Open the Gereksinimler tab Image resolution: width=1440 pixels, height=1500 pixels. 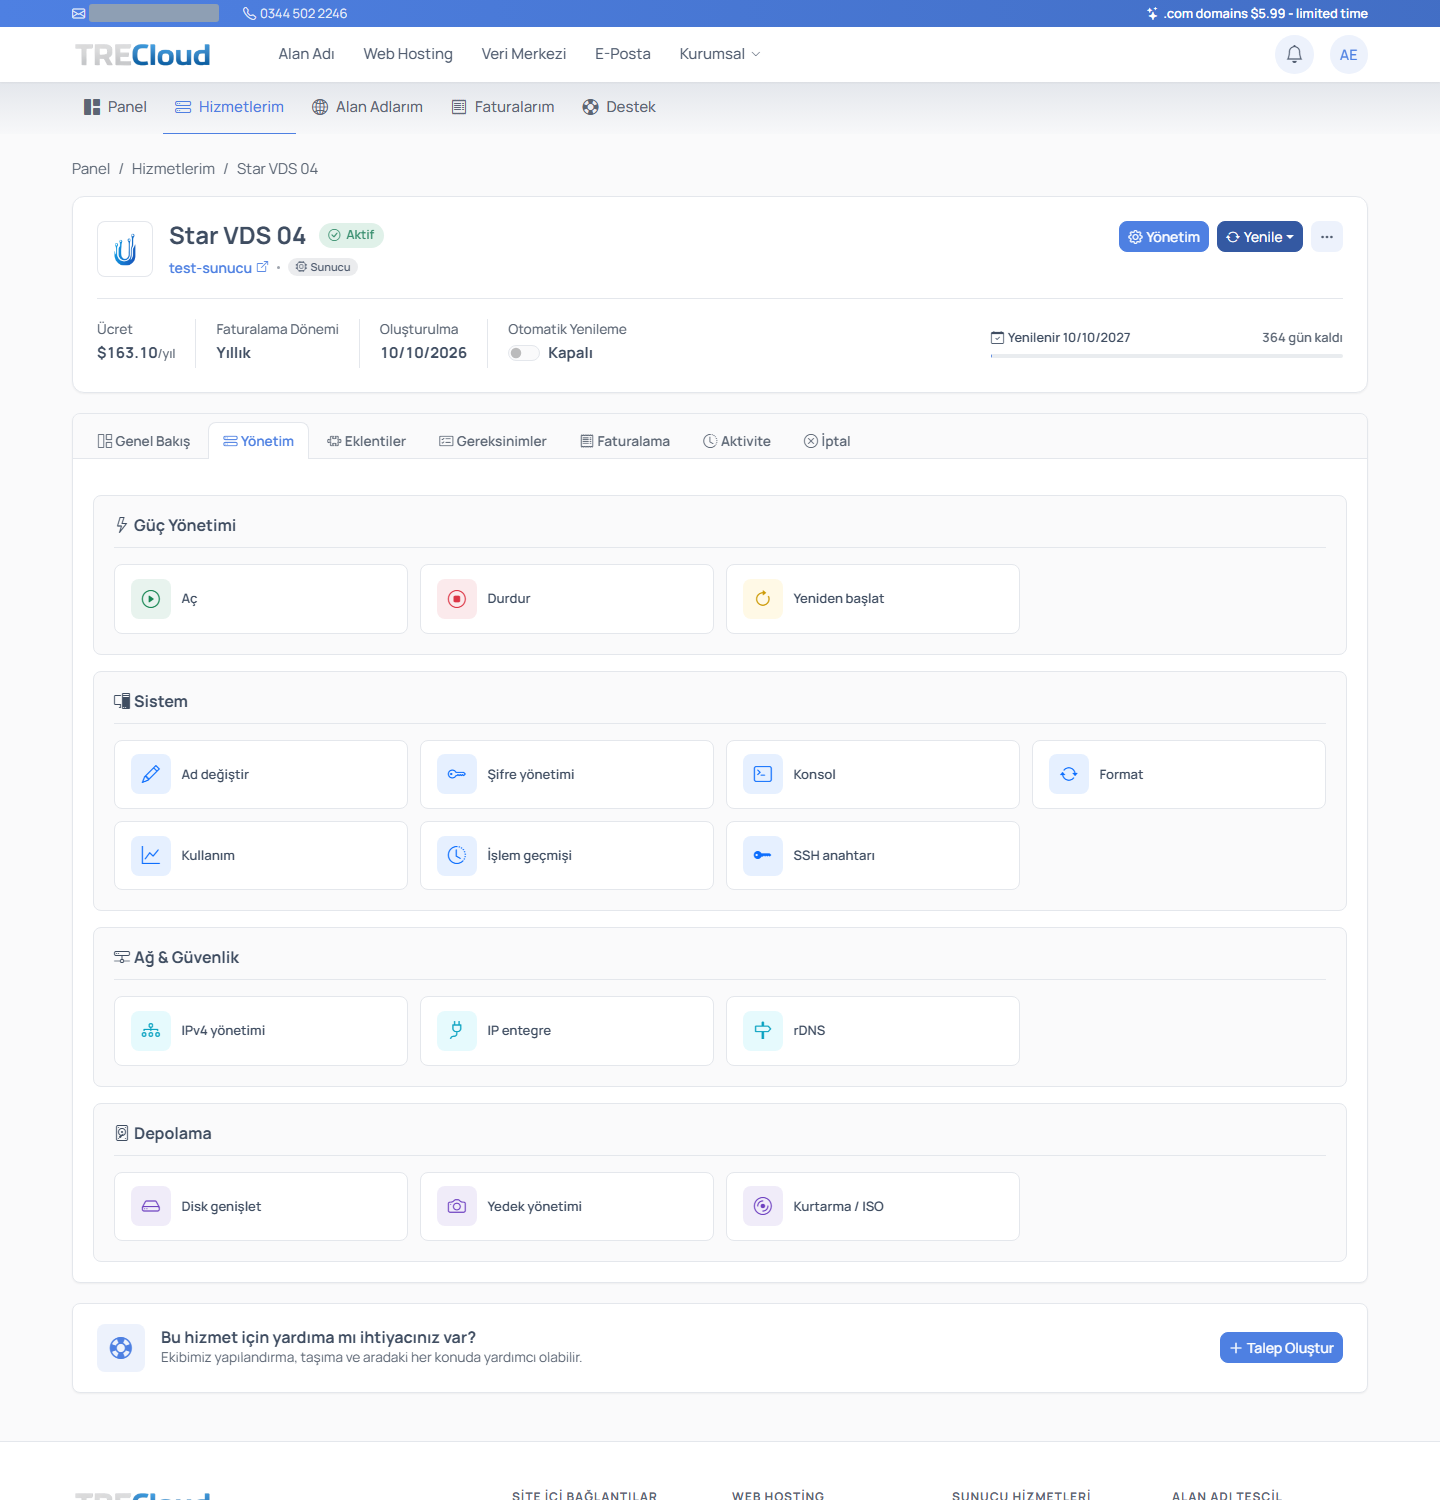pos(493,441)
